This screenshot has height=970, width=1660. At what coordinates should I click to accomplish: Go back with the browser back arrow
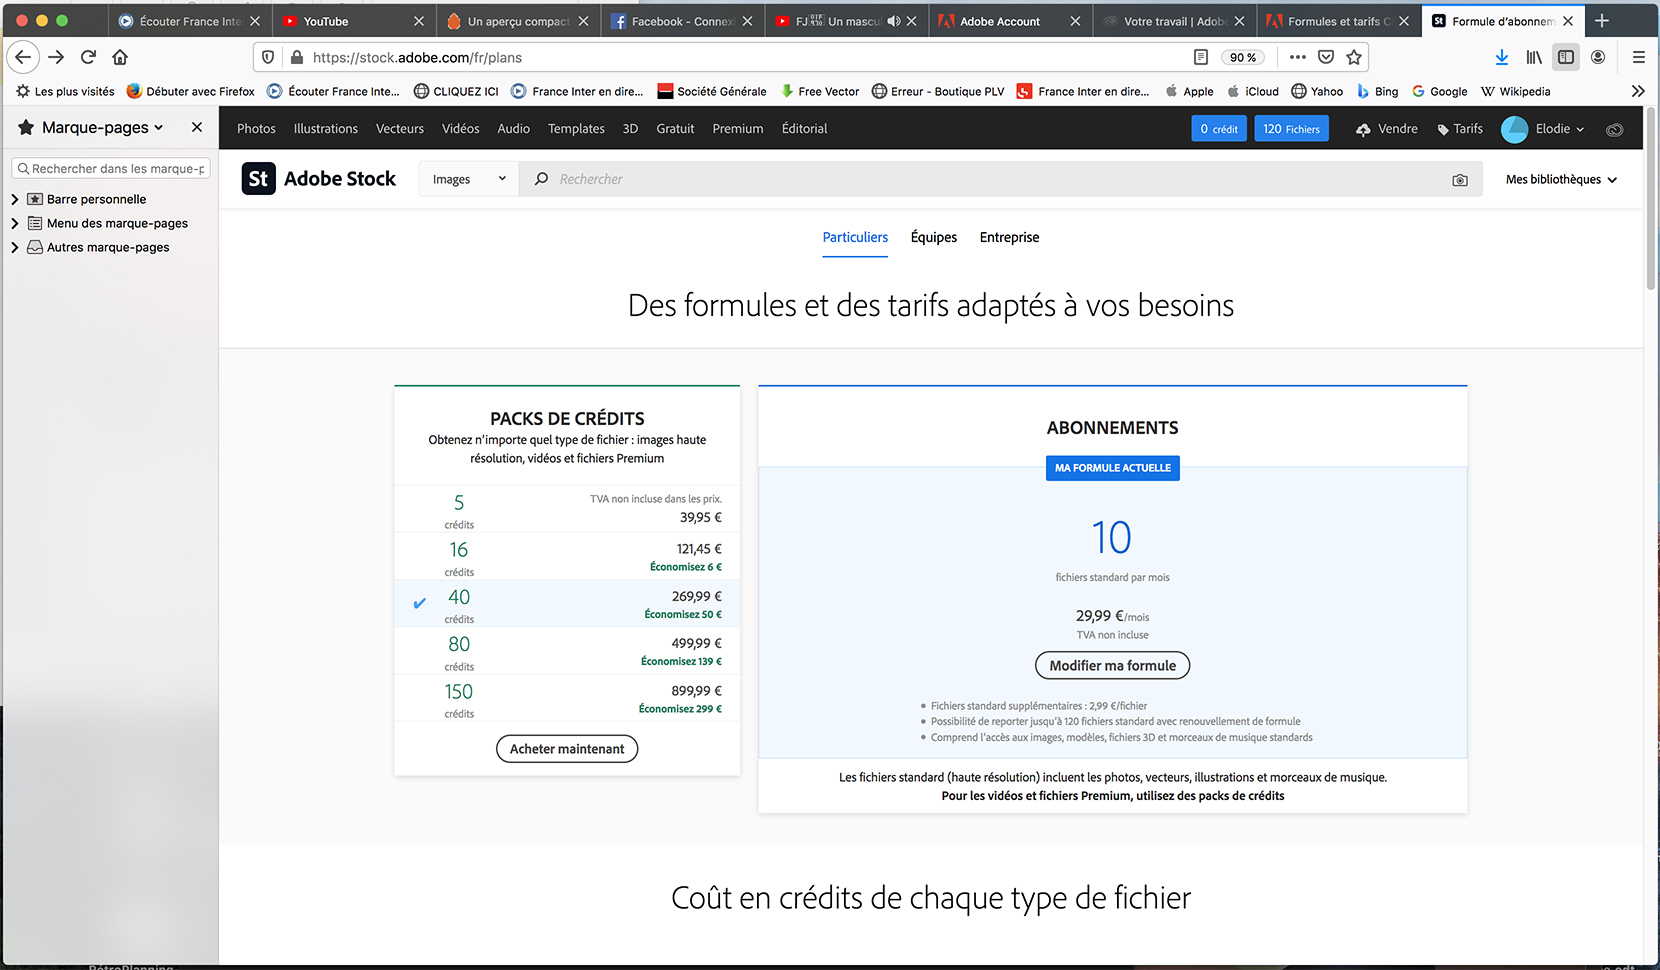[x=24, y=57]
